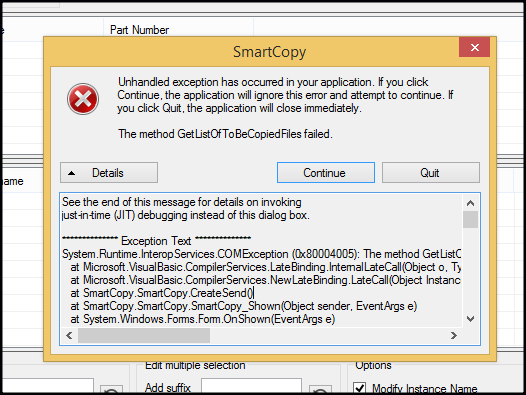
Task: Click the horizontal scrollbar thumb
Action: pyautogui.click(x=144, y=335)
